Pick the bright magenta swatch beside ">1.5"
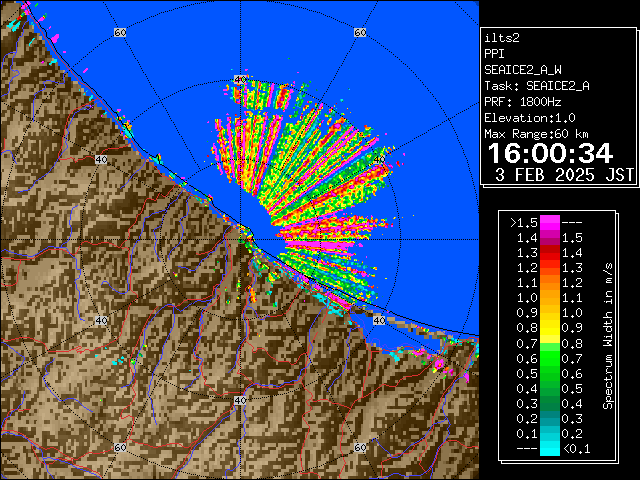Image resolution: width=640 pixels, height=480 pixels. tap(550, 223)
